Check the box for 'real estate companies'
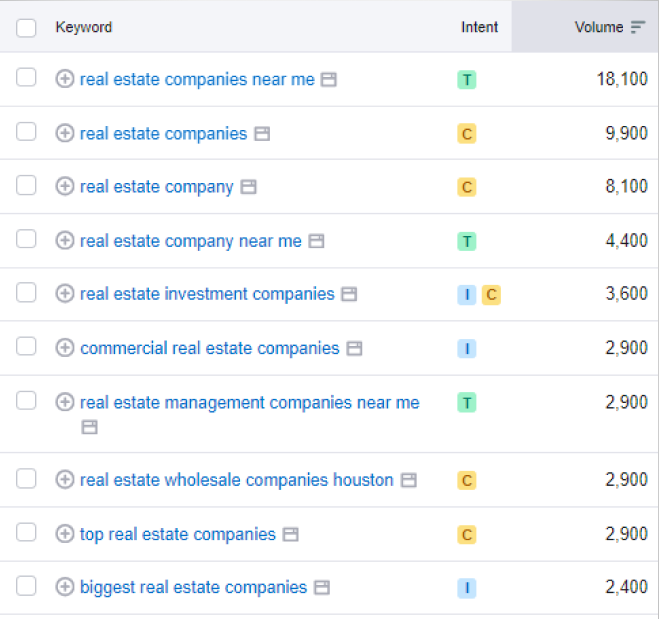This screenshot has height=619, width=659. coord(26,132)
